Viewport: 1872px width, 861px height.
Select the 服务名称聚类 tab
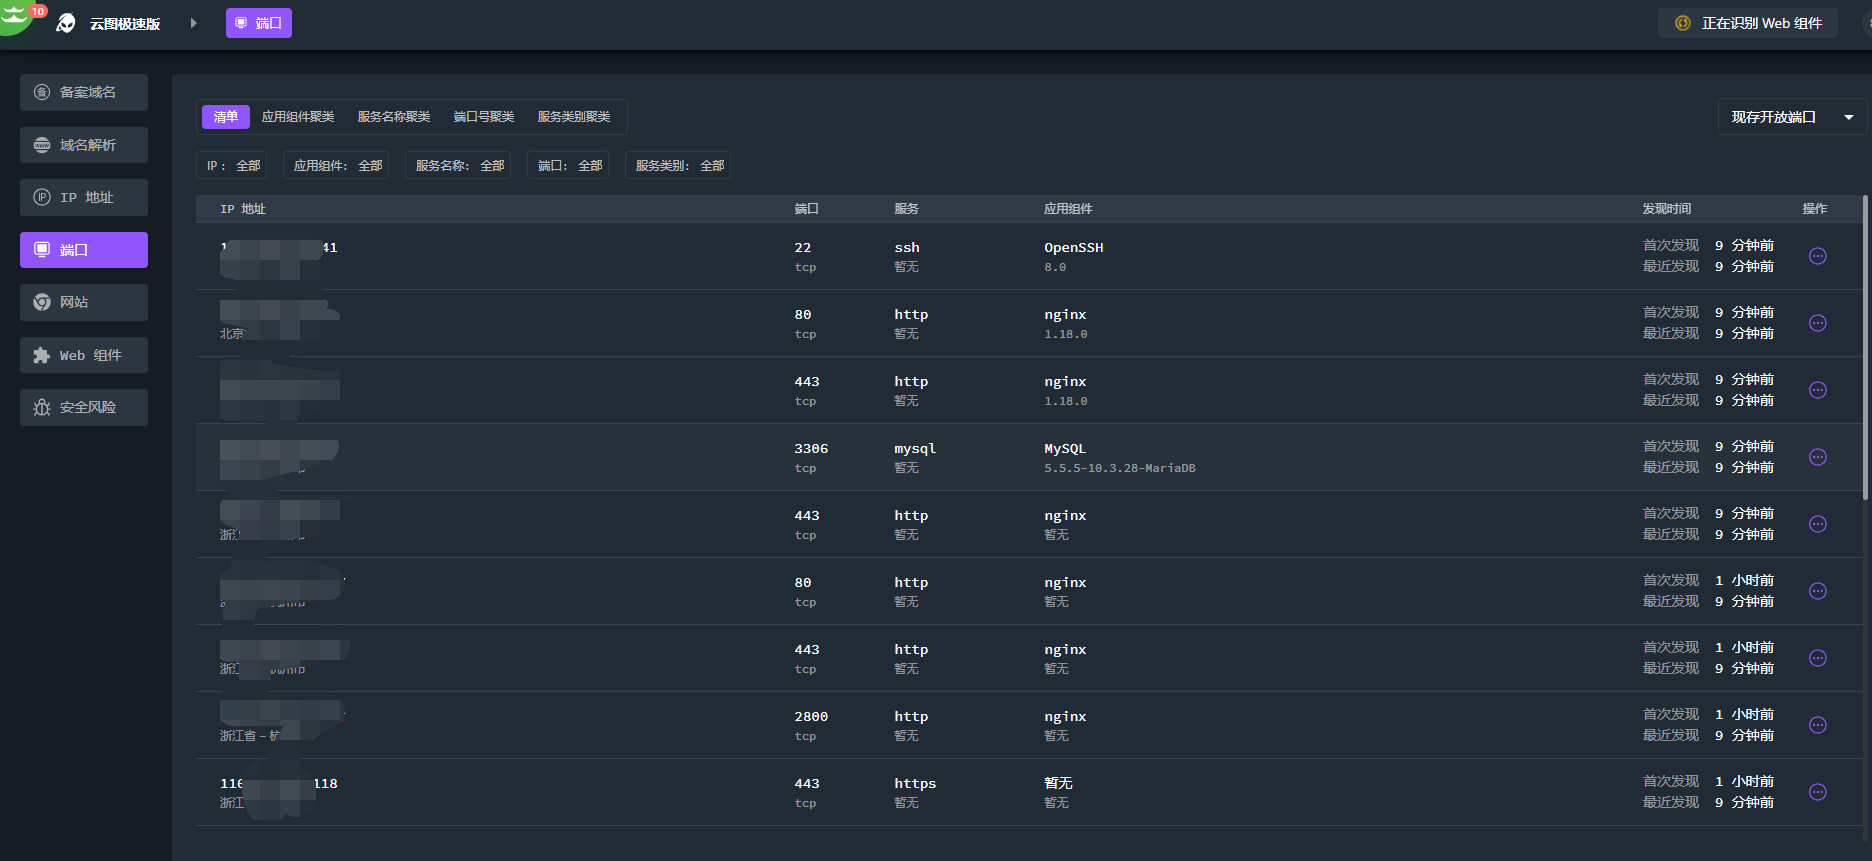394,117
